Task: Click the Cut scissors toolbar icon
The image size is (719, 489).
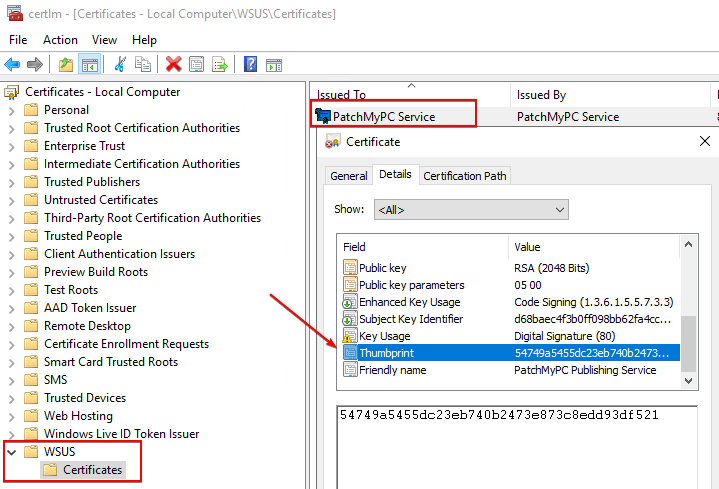Action: (120, 65)
